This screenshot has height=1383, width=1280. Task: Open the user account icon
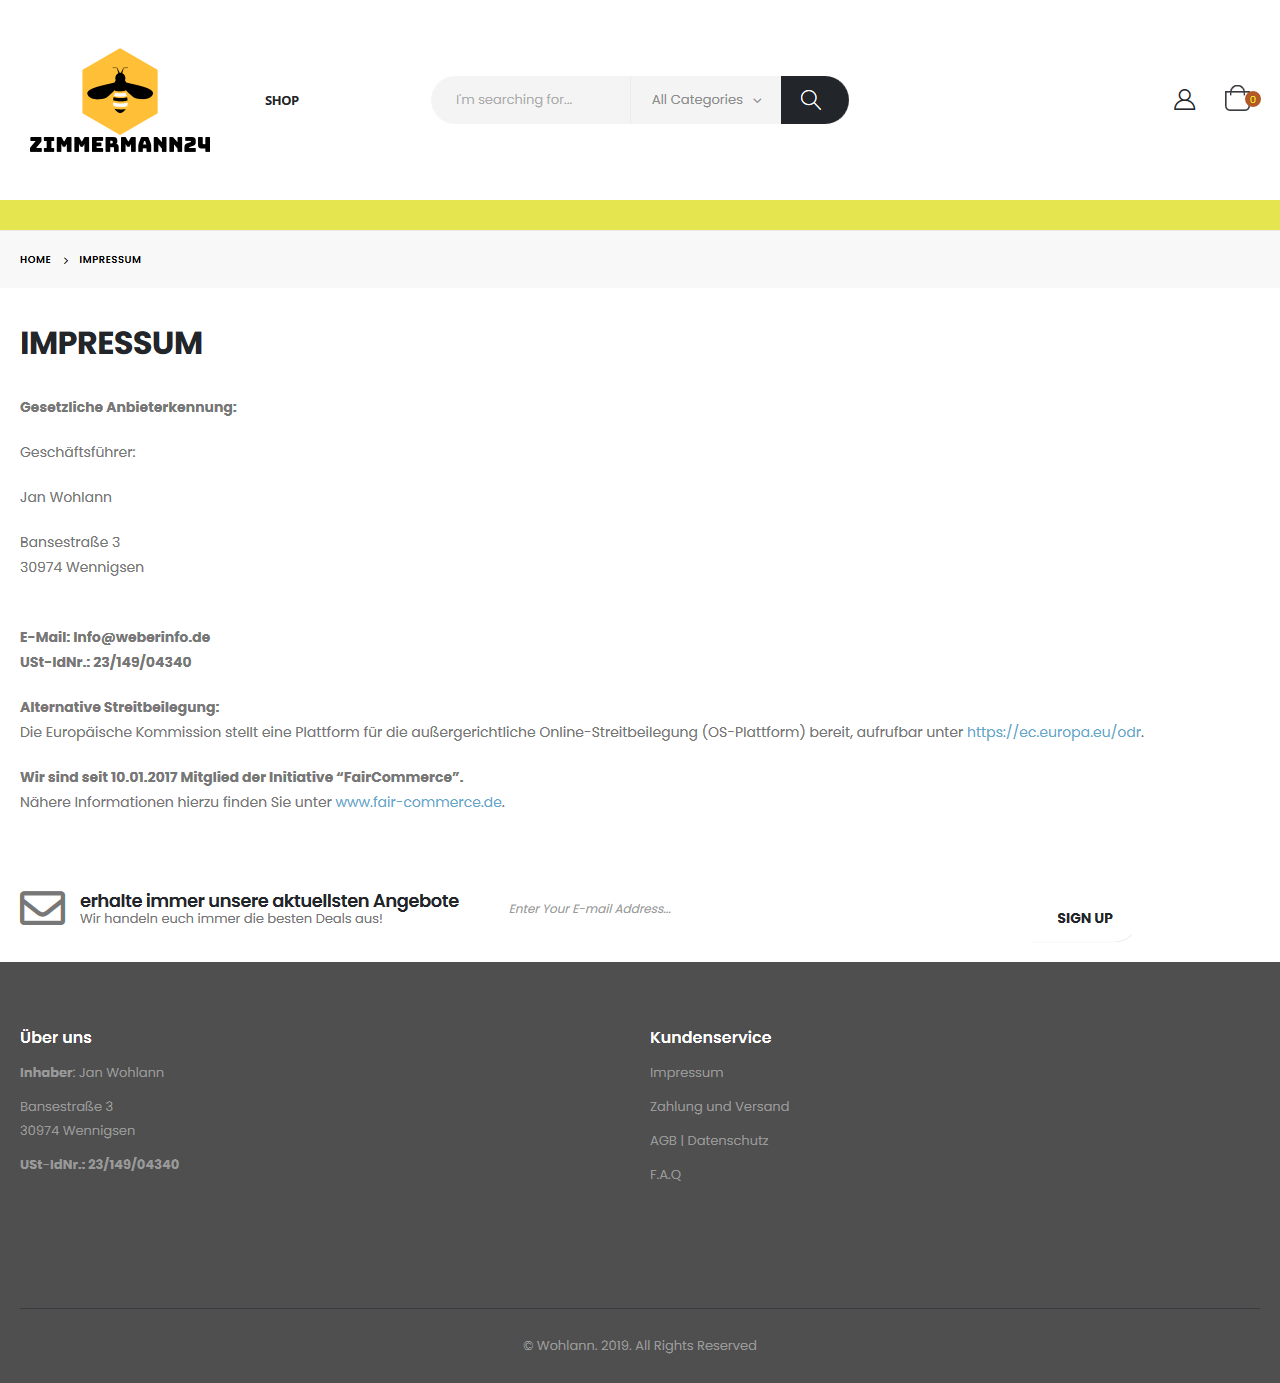[1184, 99]
